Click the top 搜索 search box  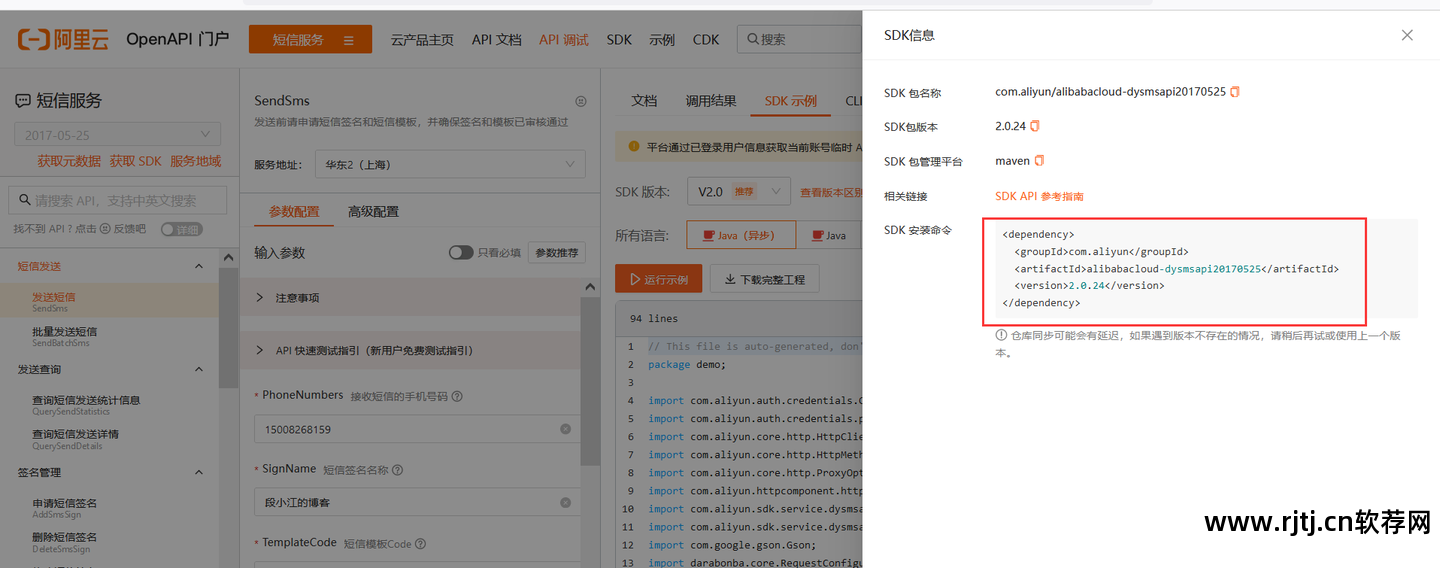[x=800, y=40]
